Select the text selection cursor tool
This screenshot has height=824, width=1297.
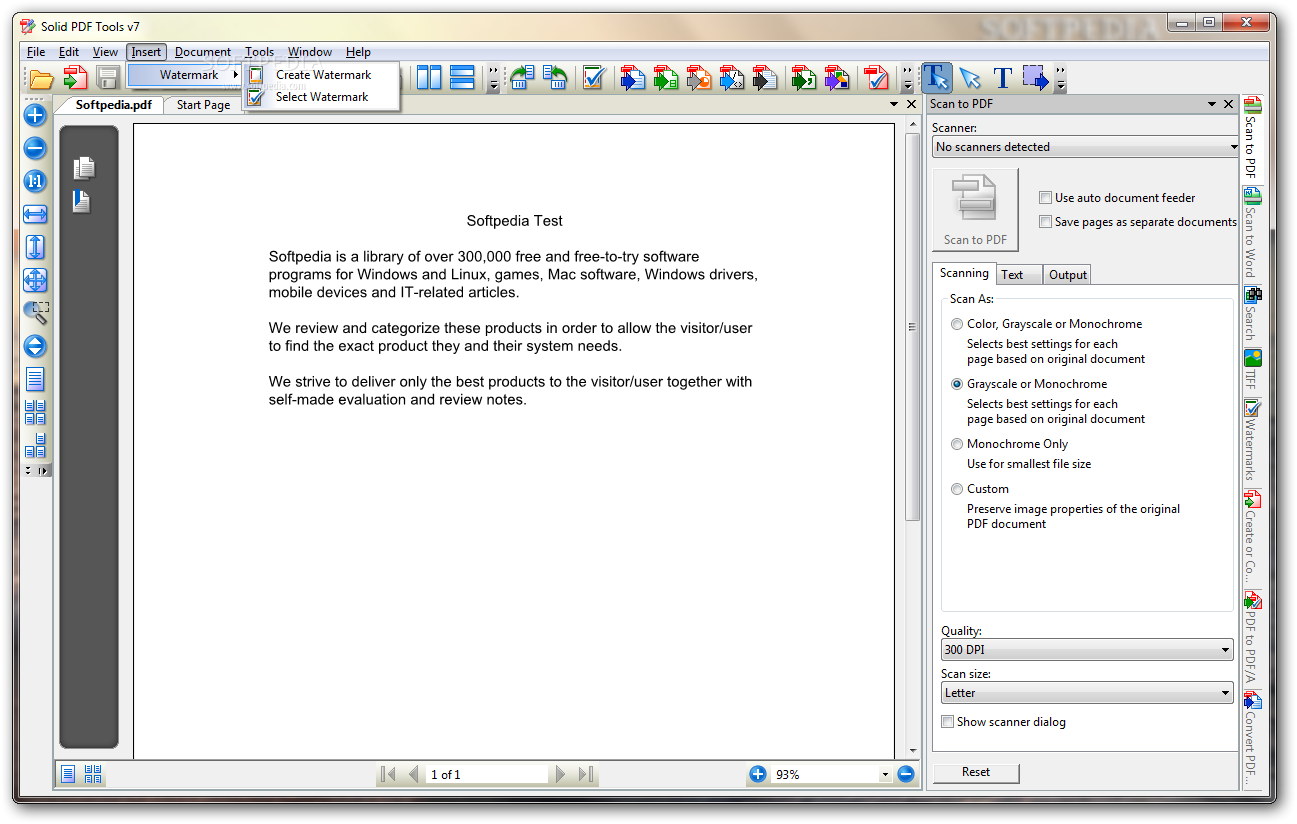937,77
